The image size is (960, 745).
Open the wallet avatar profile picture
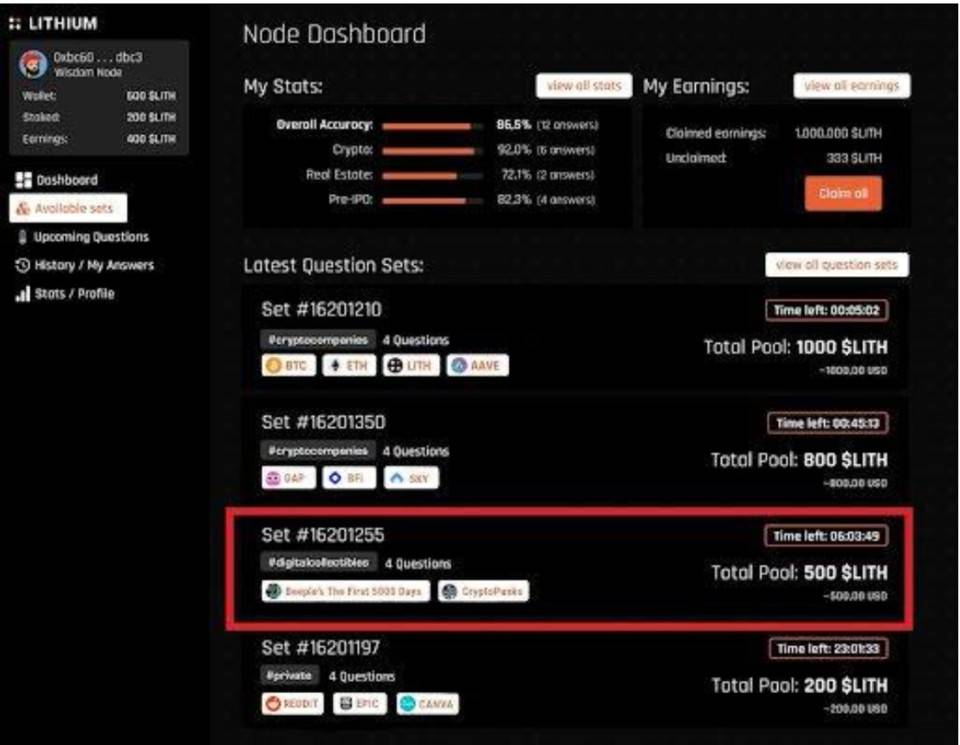pos(33,64)
